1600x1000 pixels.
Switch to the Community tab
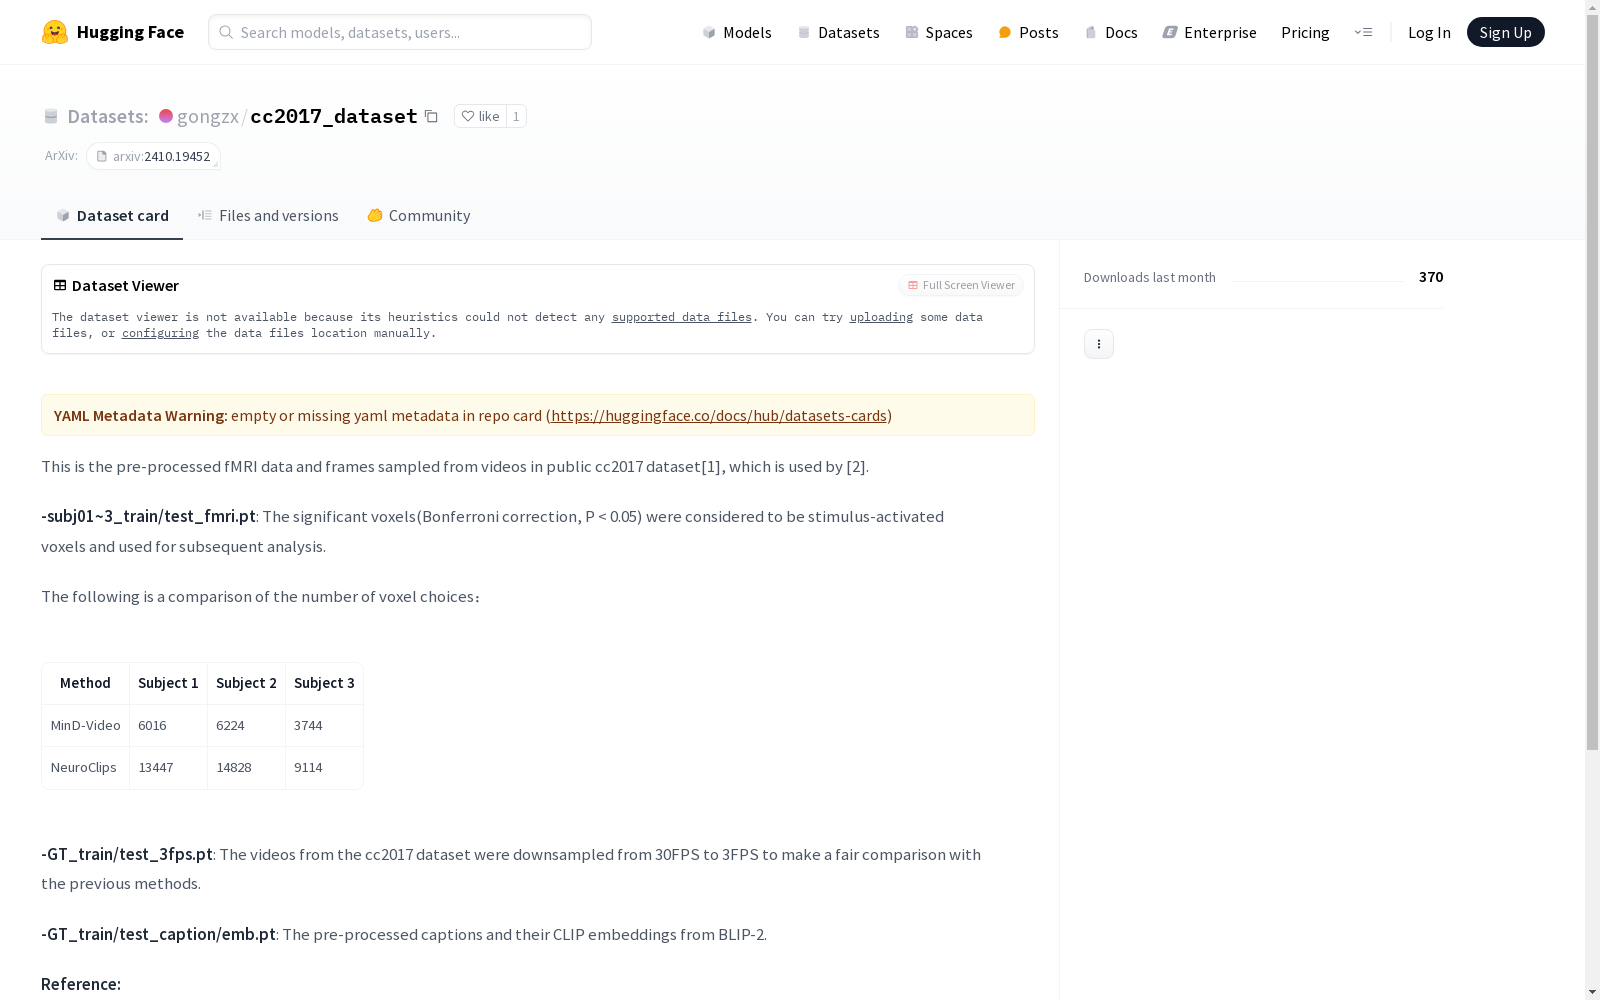(x=418, y=215)
